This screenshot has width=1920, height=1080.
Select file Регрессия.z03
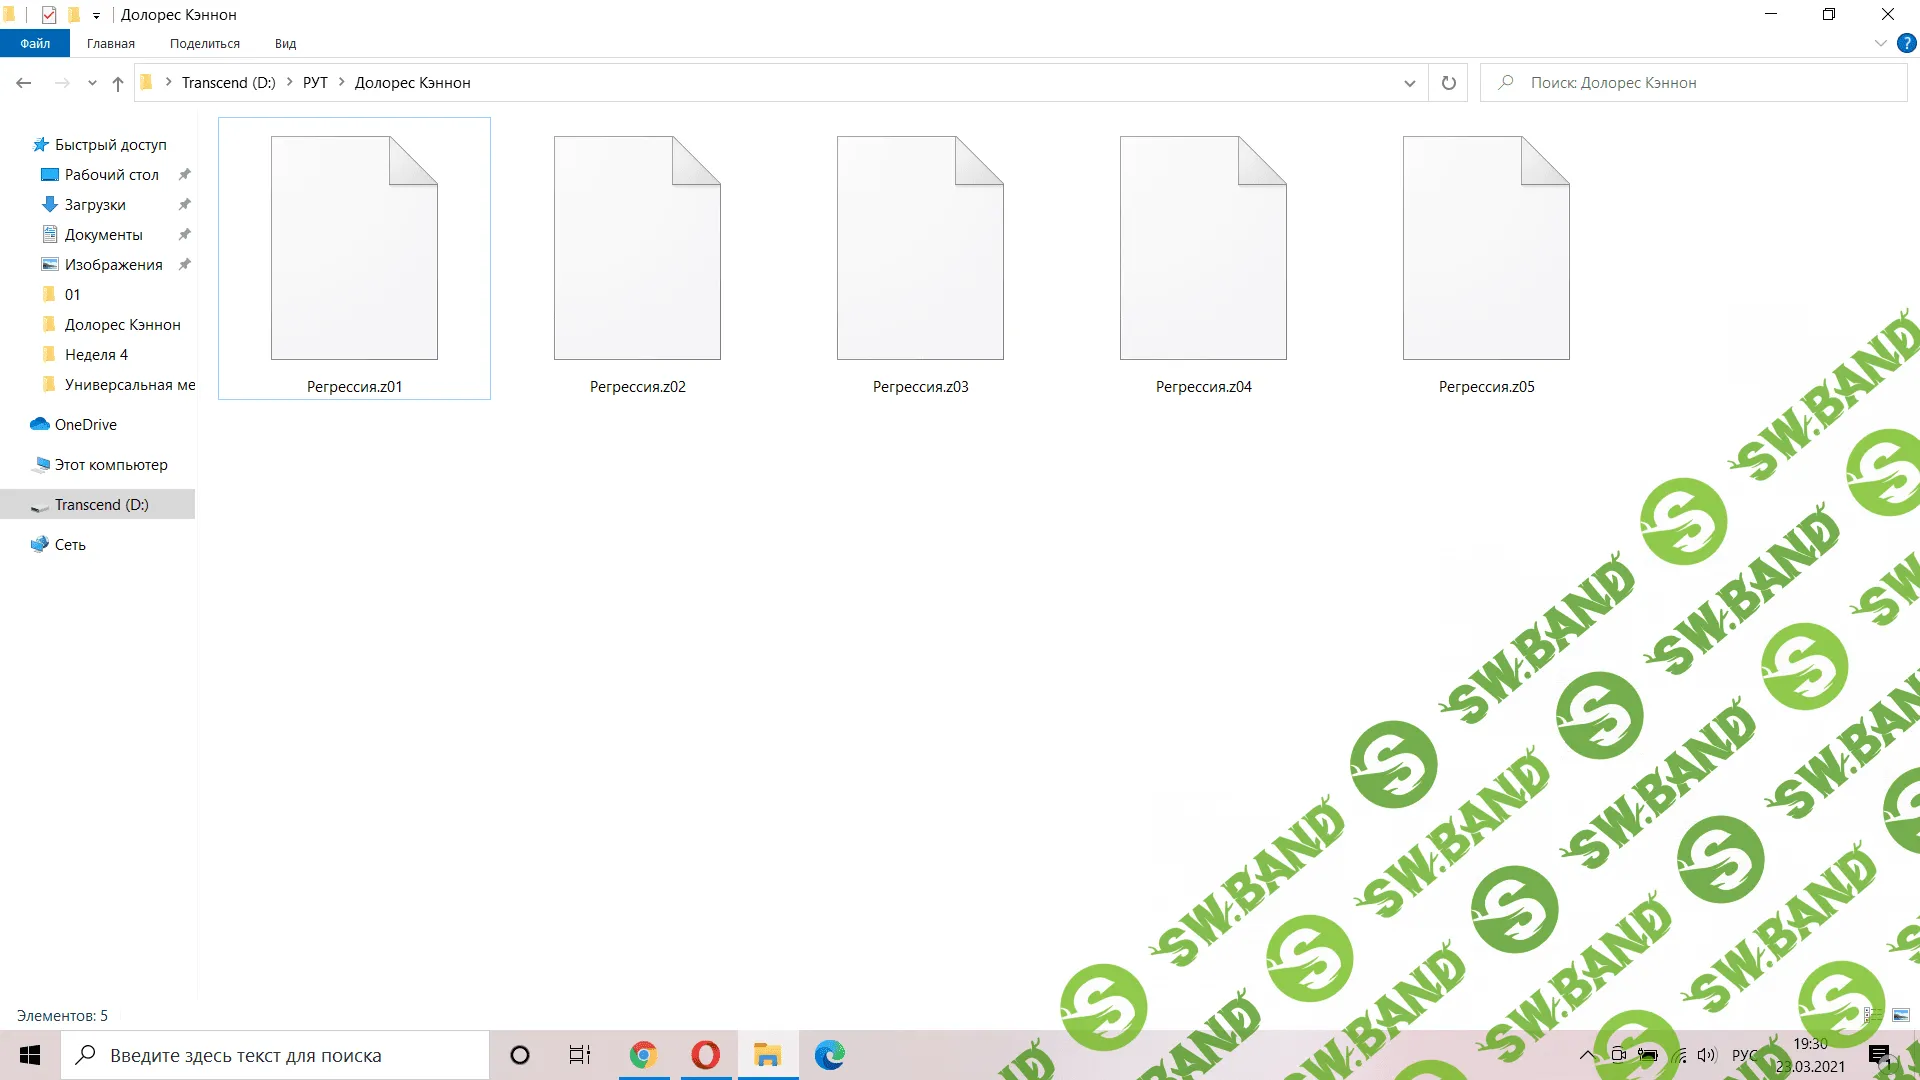click(x=920, y=260)
